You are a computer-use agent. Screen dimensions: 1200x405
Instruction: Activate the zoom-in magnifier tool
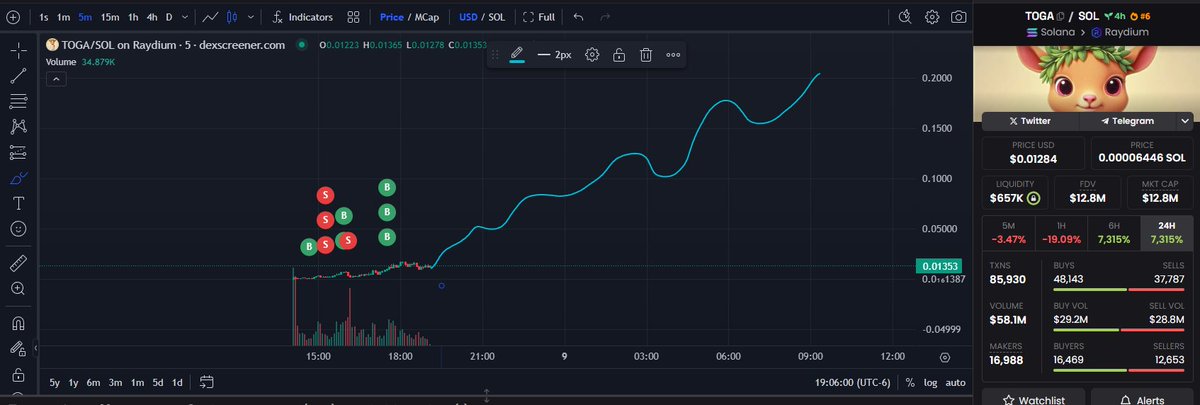(x=18, y=289)
